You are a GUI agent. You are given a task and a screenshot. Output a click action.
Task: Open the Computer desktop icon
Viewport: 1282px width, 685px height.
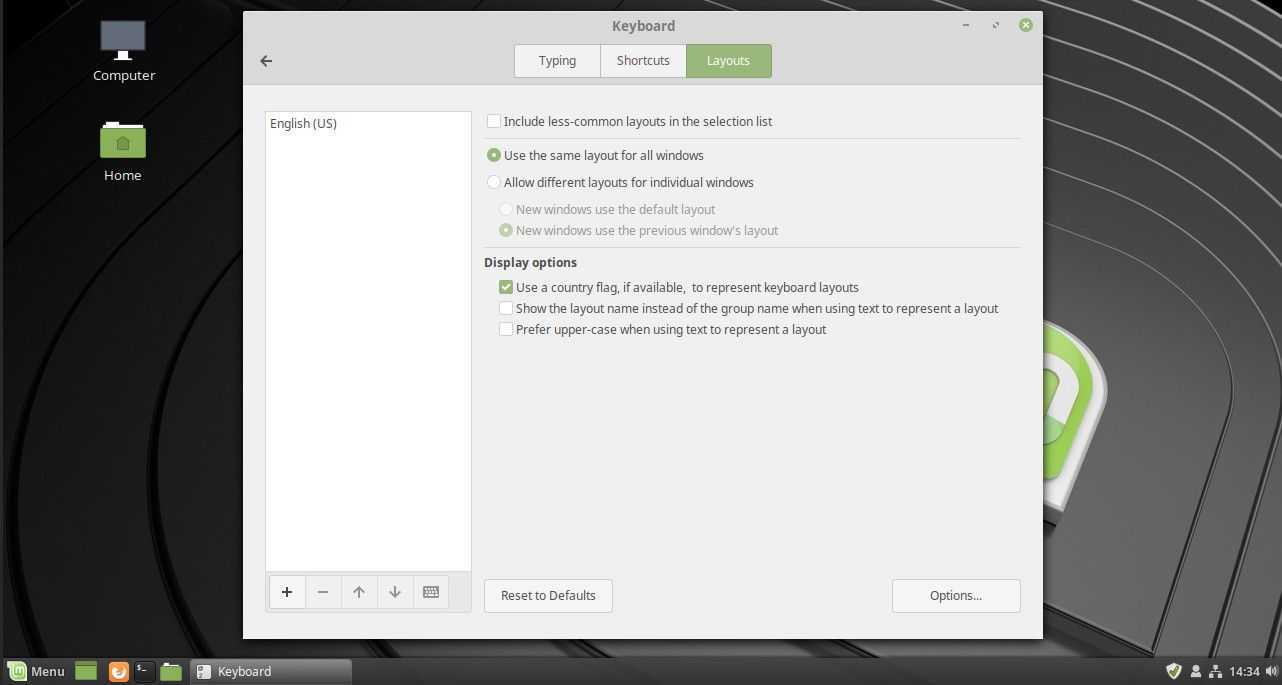[x=123, y=51]
